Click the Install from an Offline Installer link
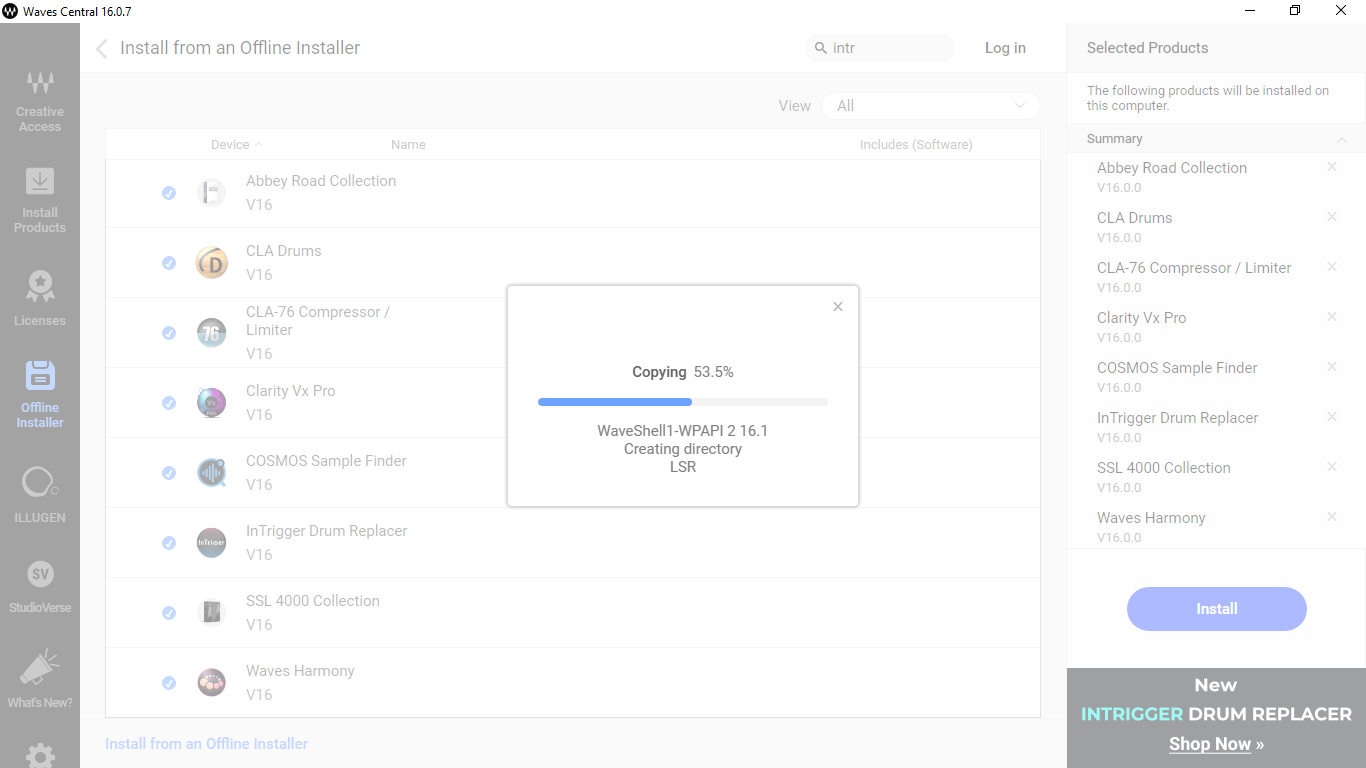 click(206, 744)
